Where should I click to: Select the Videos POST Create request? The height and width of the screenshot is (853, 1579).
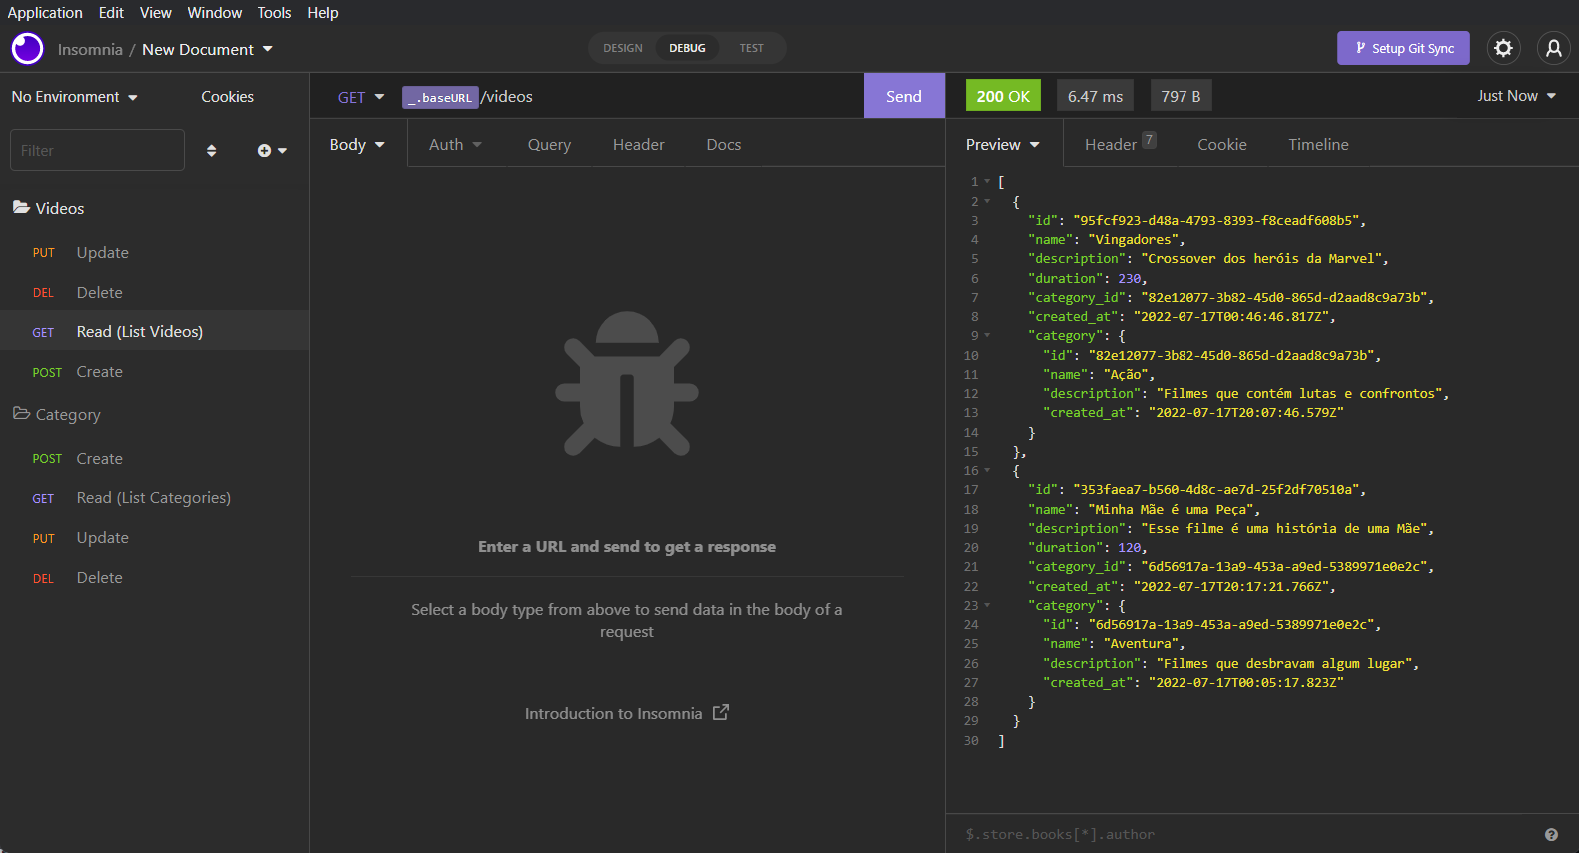(154, 371)
